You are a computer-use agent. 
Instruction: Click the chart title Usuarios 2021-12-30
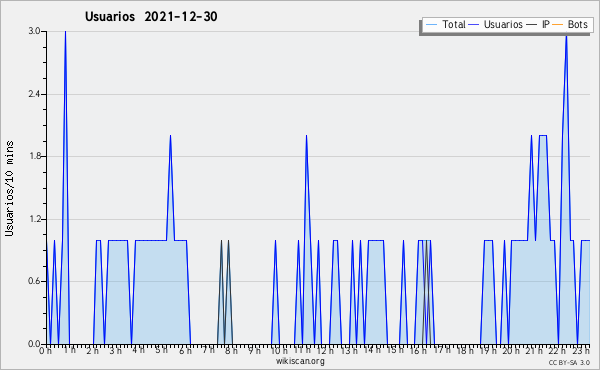click(151, 16)
